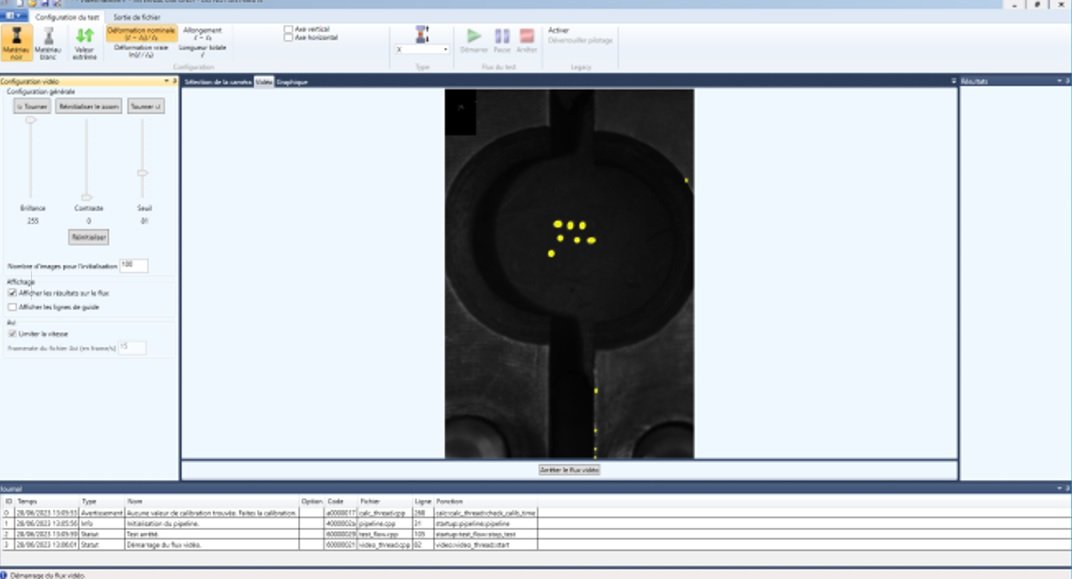
Task: Rotate video left with Tourner button
Action: [x=32, y=107]
